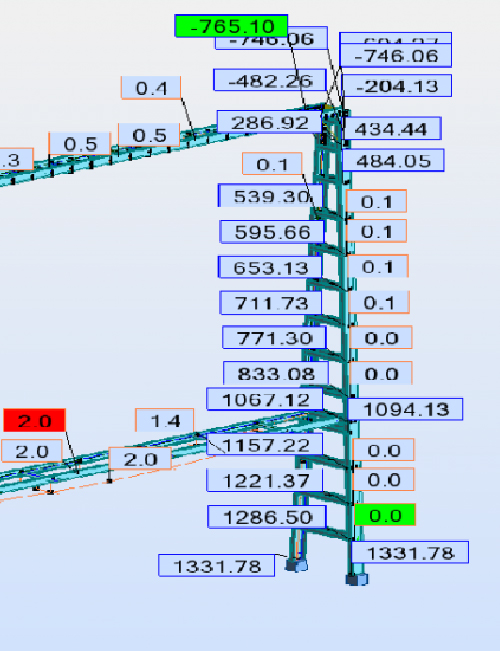This screenshot has width=500, height=651.
Task: Click the -204.13 result label
Action: coord(397,86)
